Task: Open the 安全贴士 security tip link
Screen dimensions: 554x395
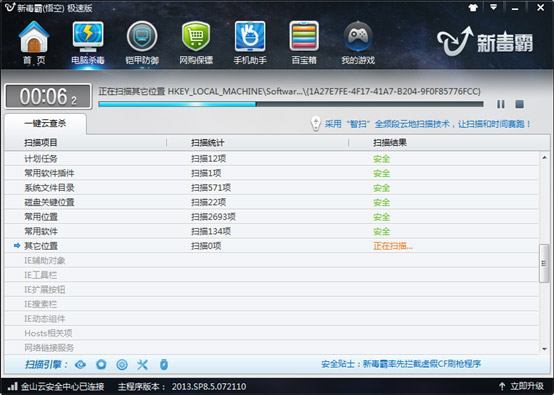Action: [401, 364]
